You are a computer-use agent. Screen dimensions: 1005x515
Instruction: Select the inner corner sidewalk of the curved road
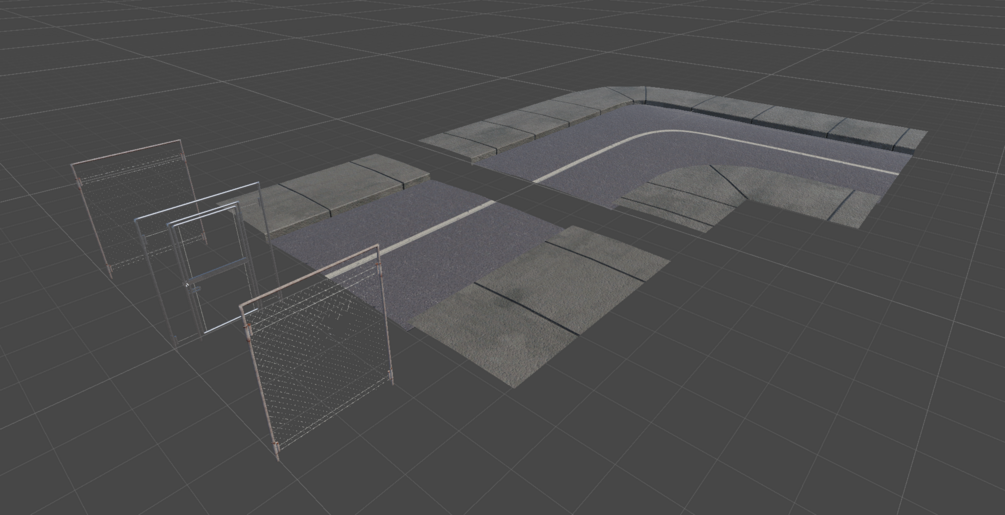pos(747,195)
